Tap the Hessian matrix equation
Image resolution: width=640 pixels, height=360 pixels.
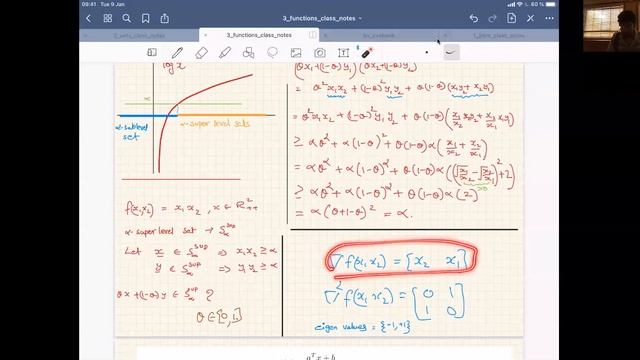click(x=394, y=300)
